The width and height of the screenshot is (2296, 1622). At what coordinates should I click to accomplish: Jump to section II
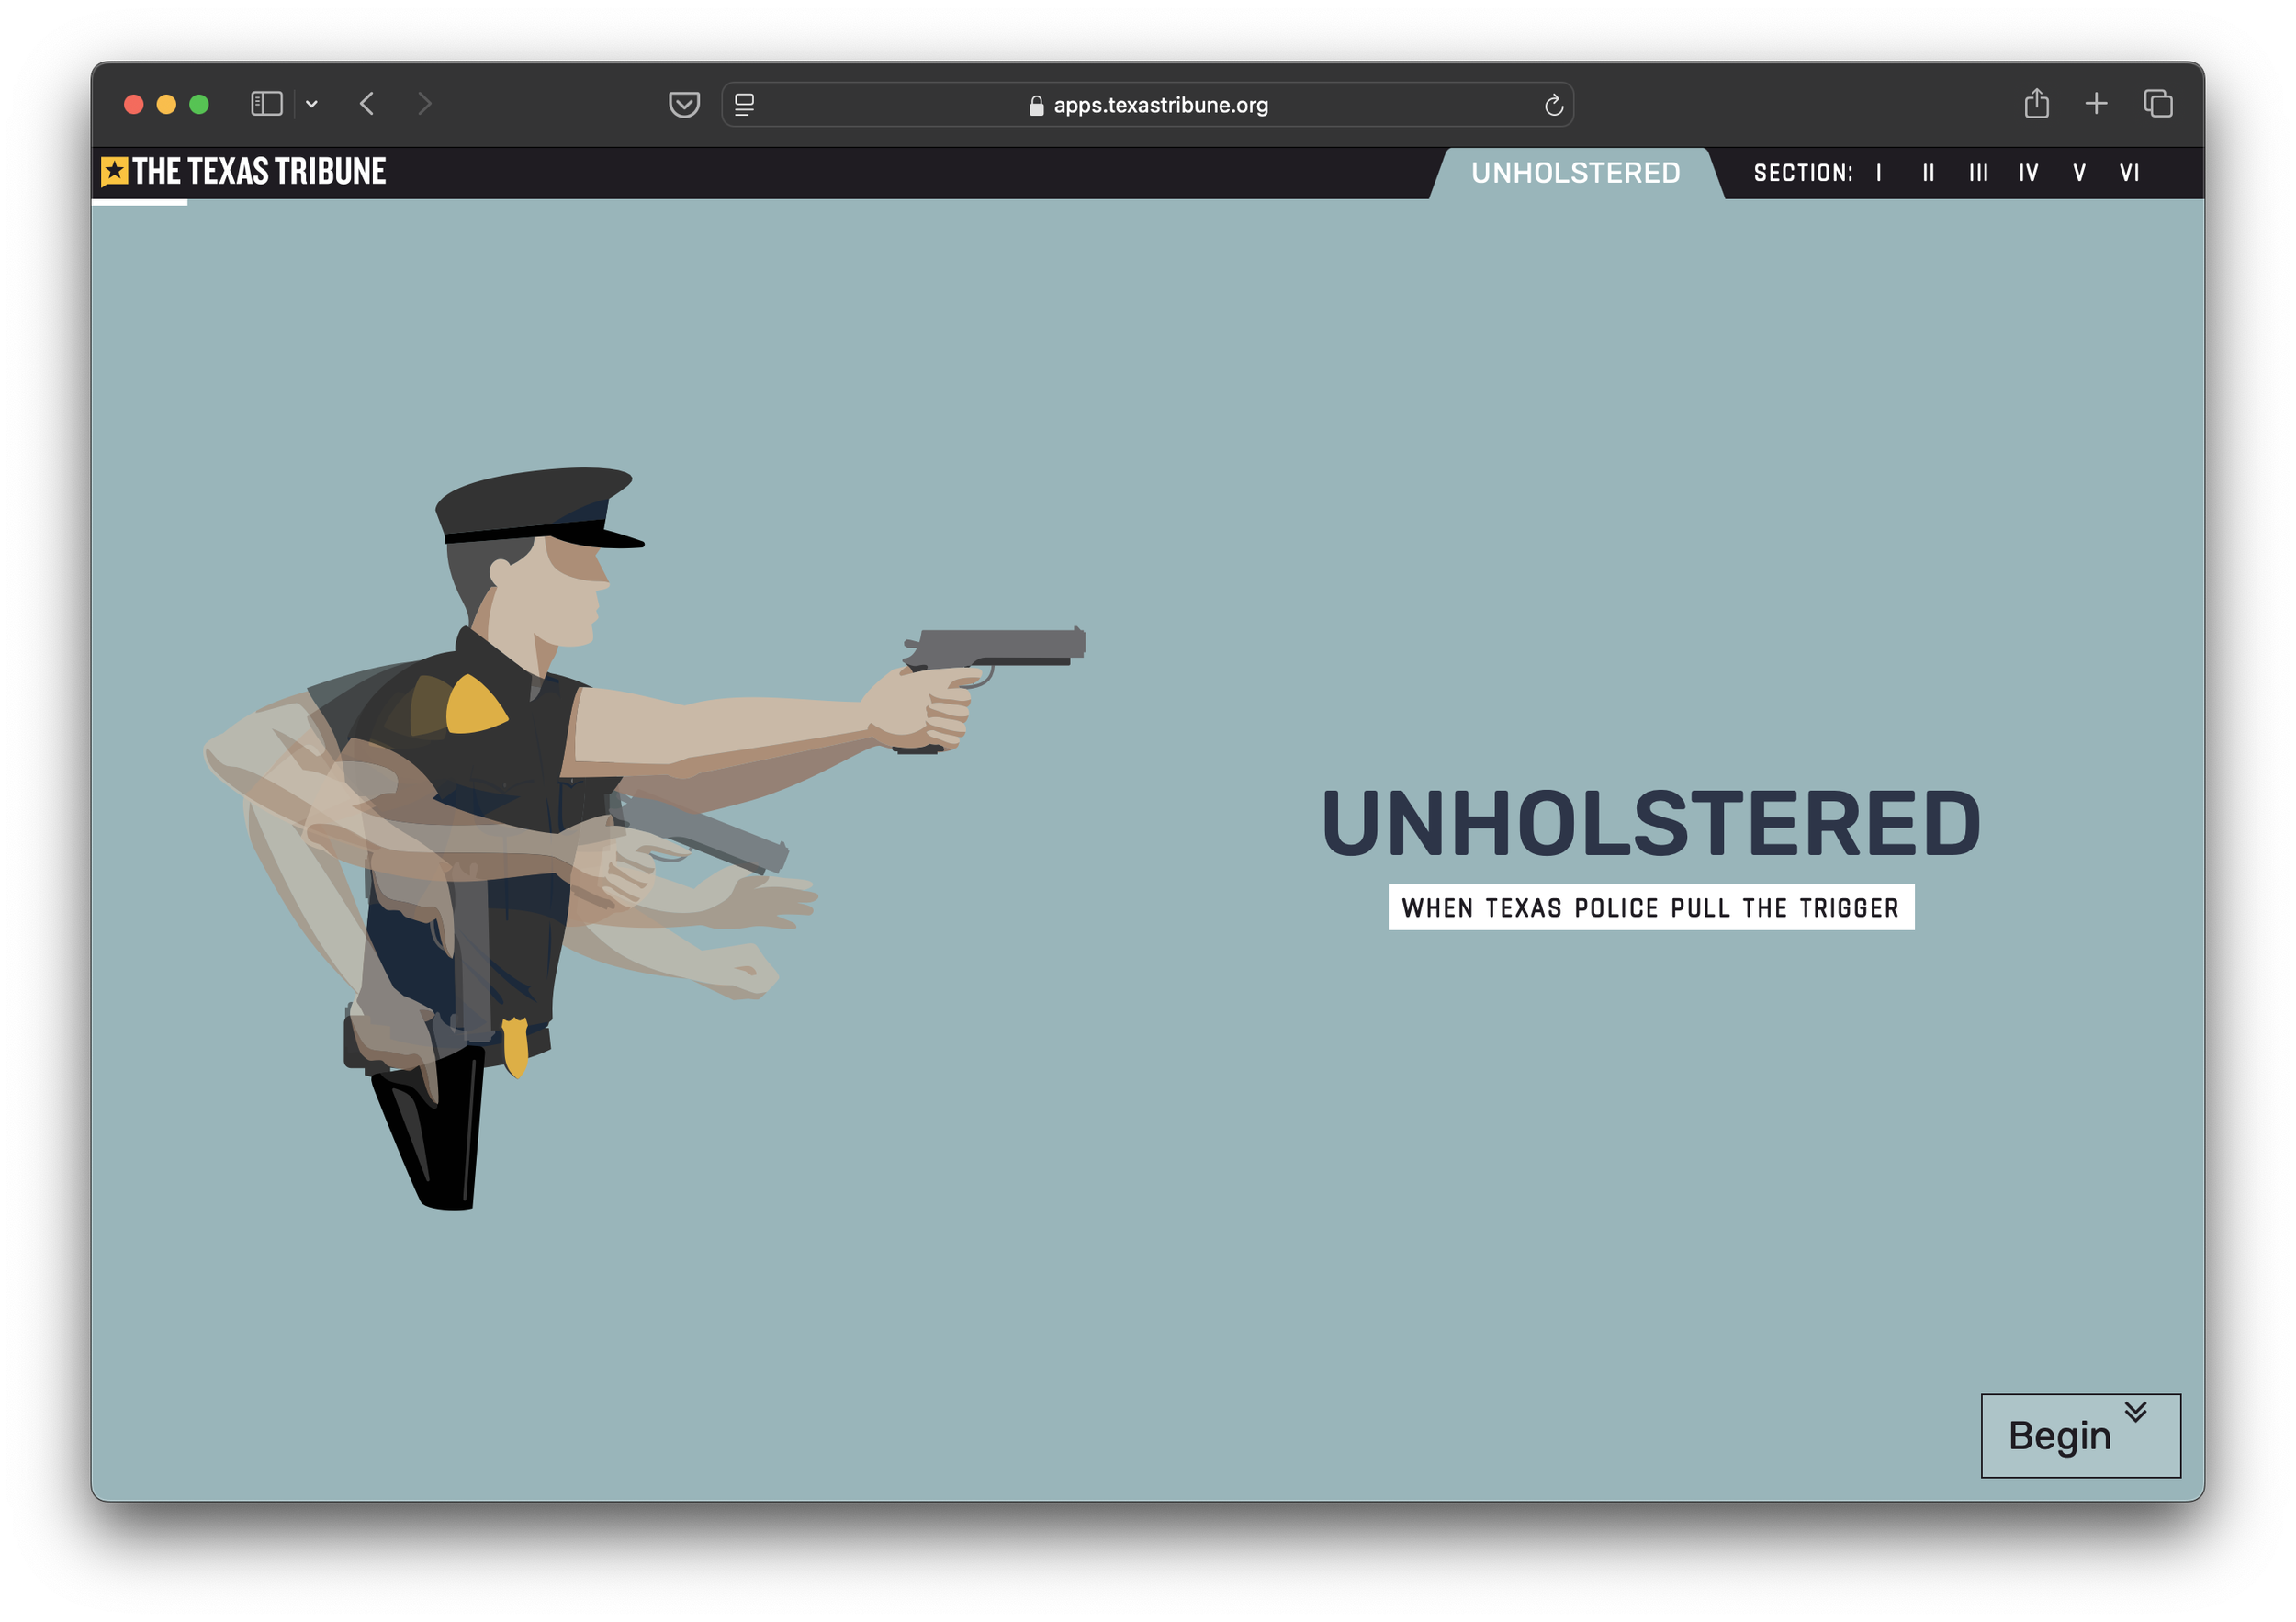[1928, 173]
